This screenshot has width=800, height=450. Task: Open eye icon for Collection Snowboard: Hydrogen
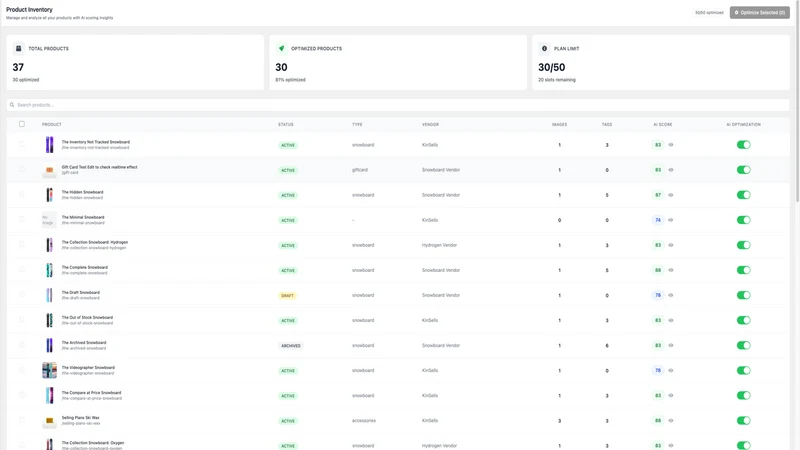tap(670, 245)
